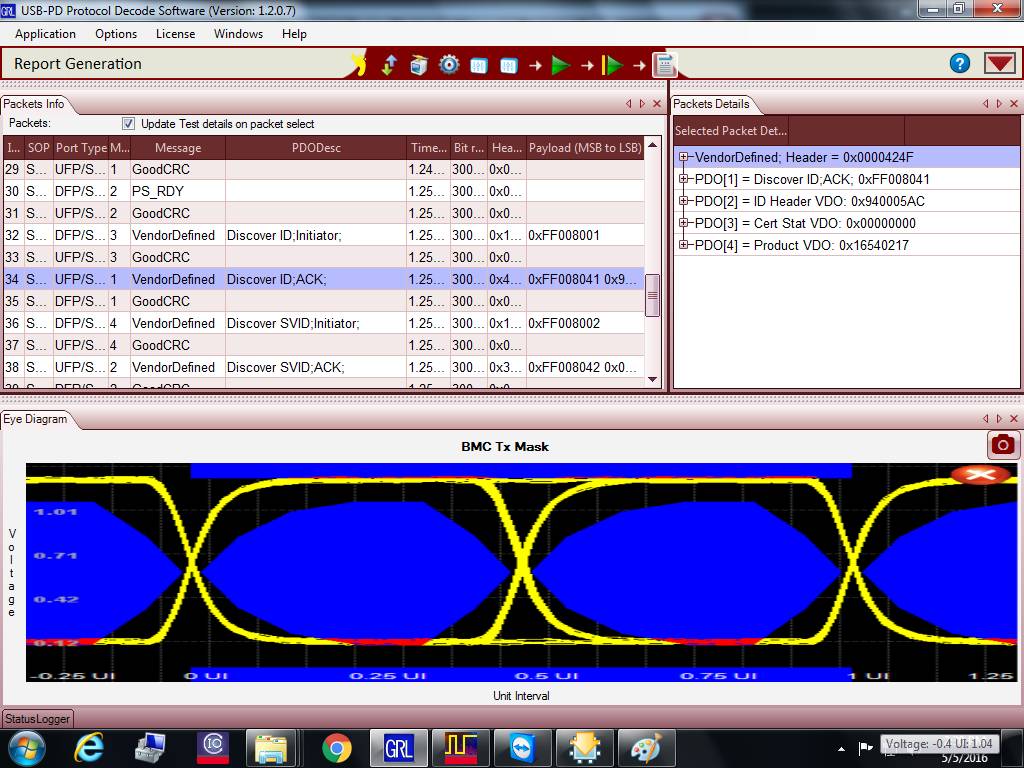Click the play icon with yellow bar

coord(613,65)
